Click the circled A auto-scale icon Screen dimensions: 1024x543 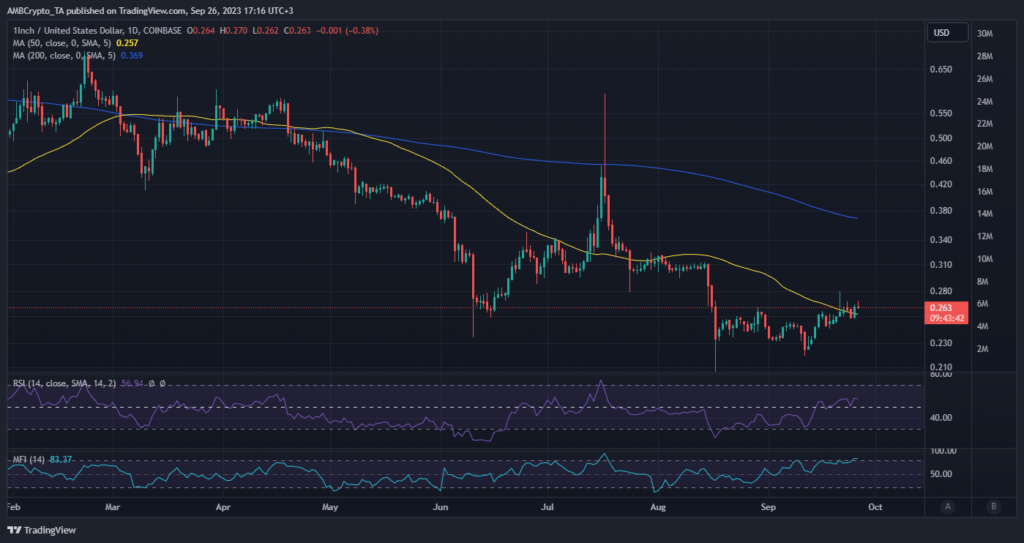pos(946,507)
